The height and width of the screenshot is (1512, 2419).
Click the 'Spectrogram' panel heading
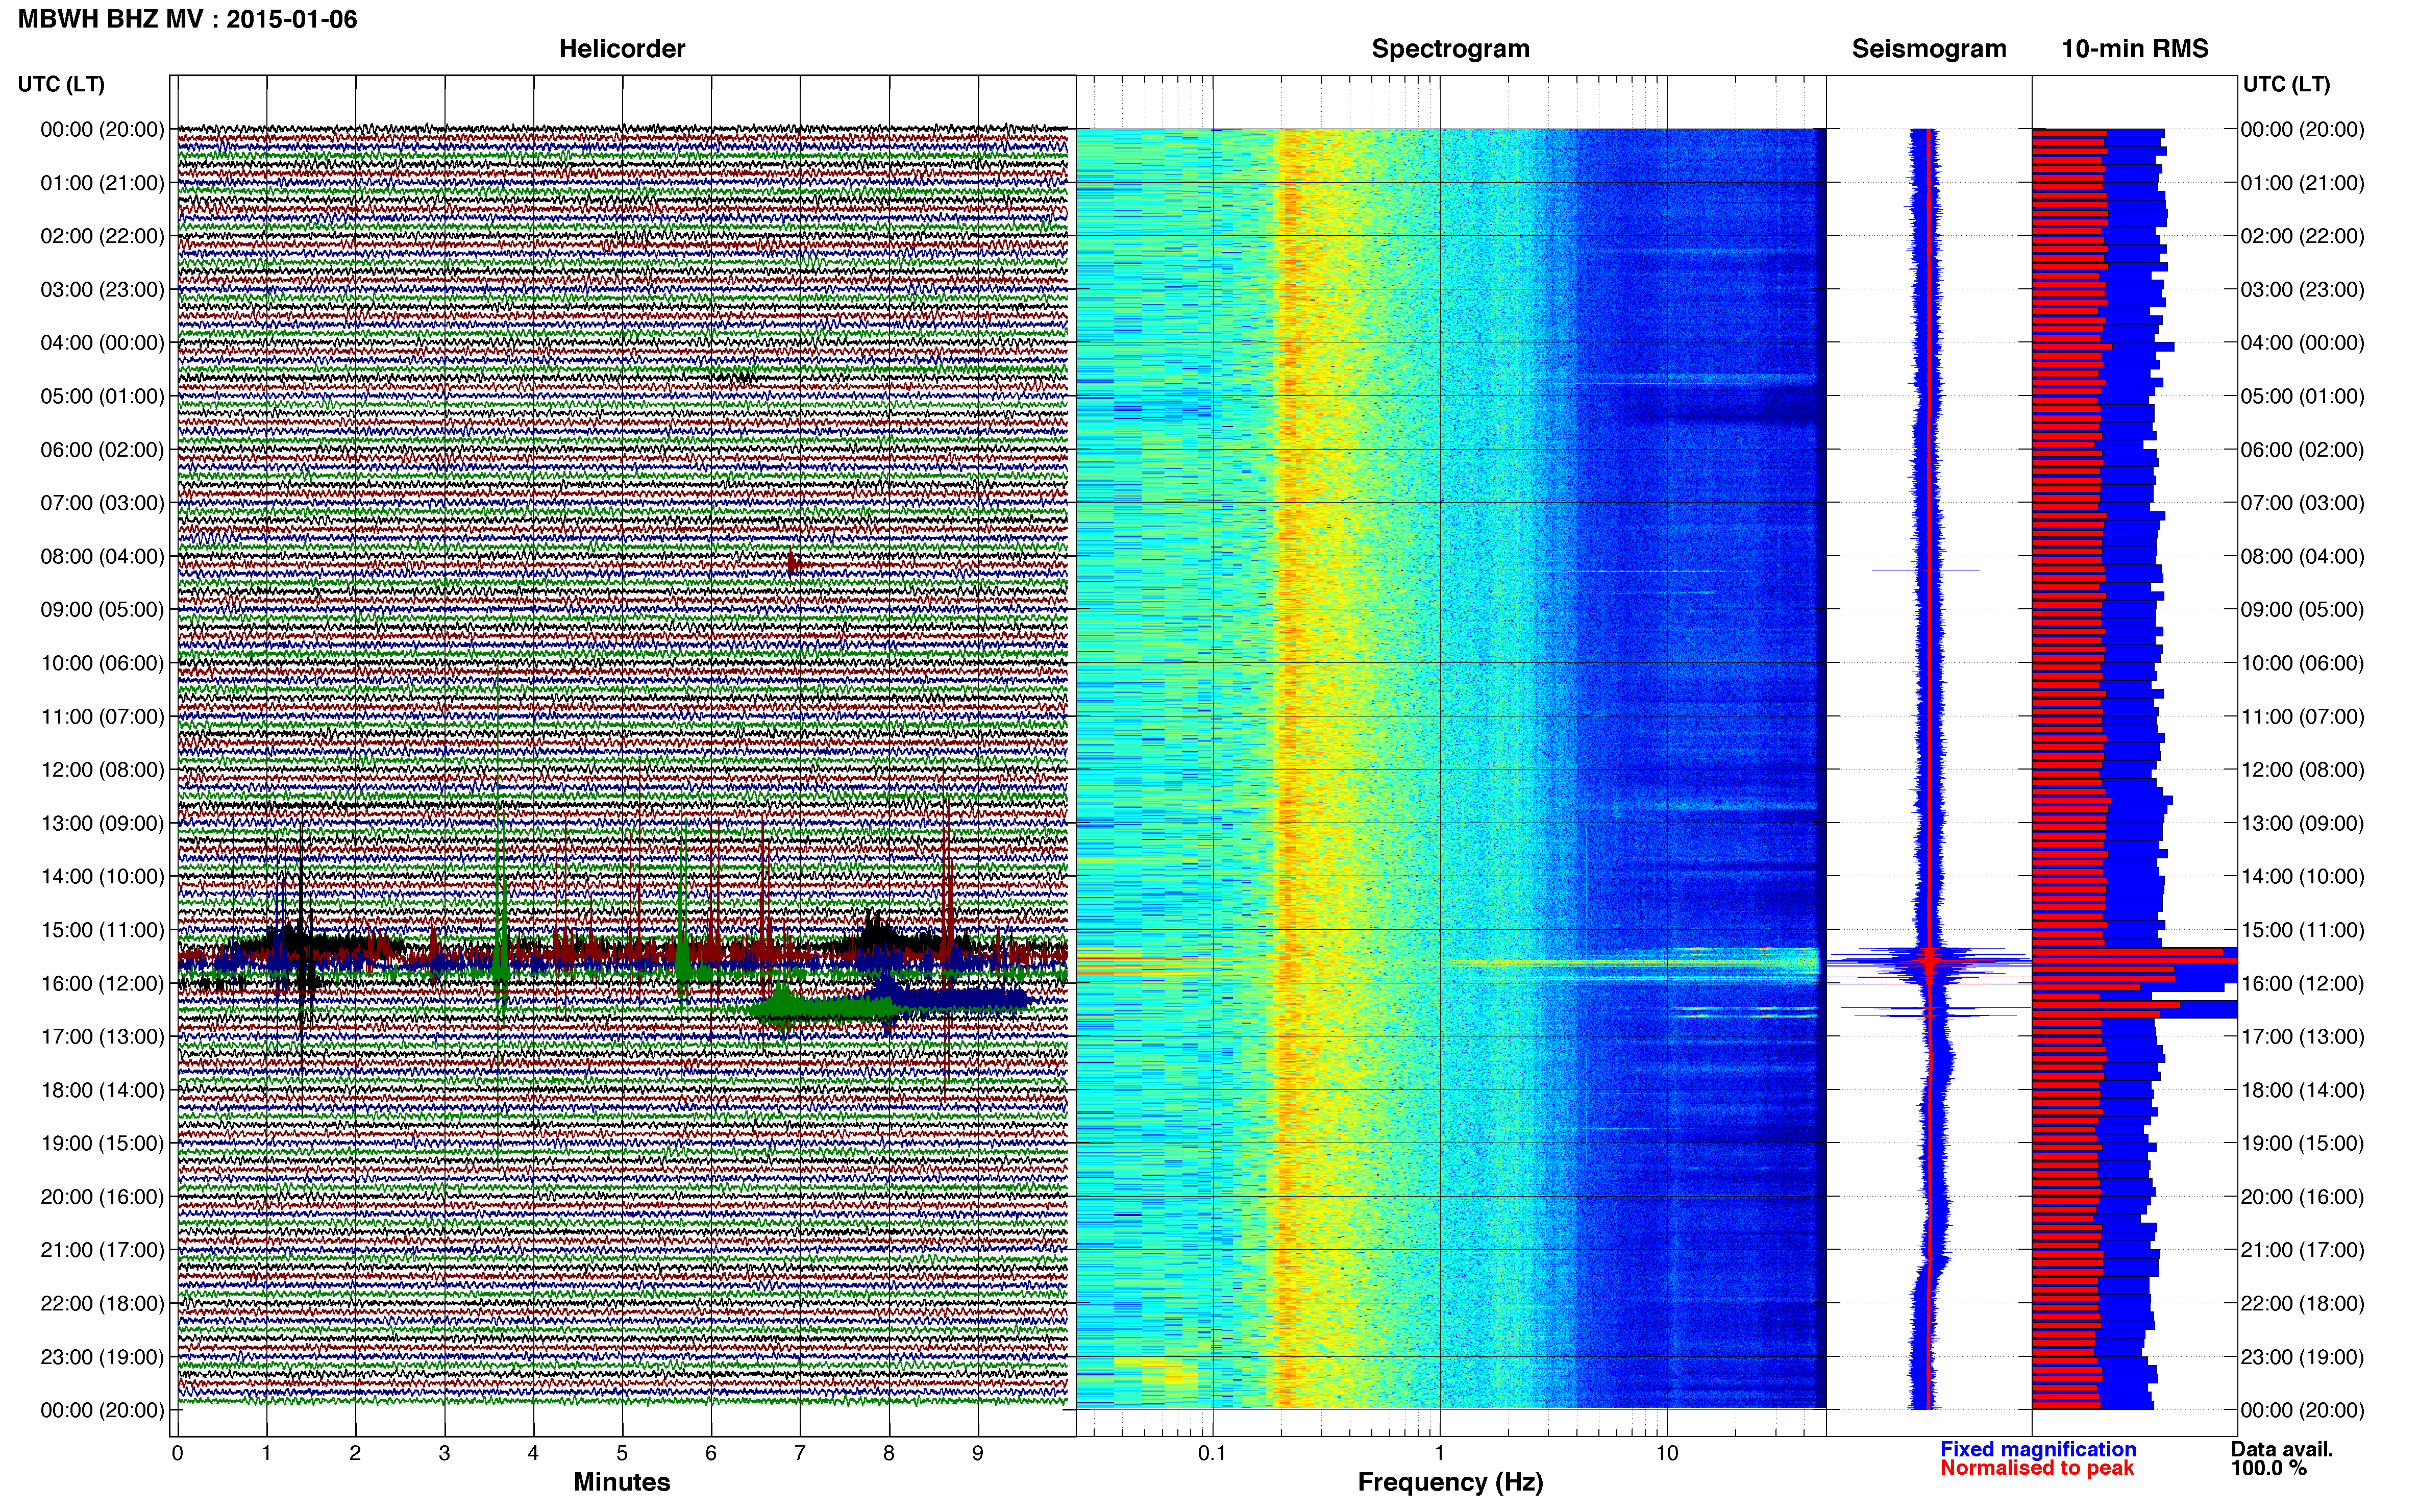coord(1450,49)
